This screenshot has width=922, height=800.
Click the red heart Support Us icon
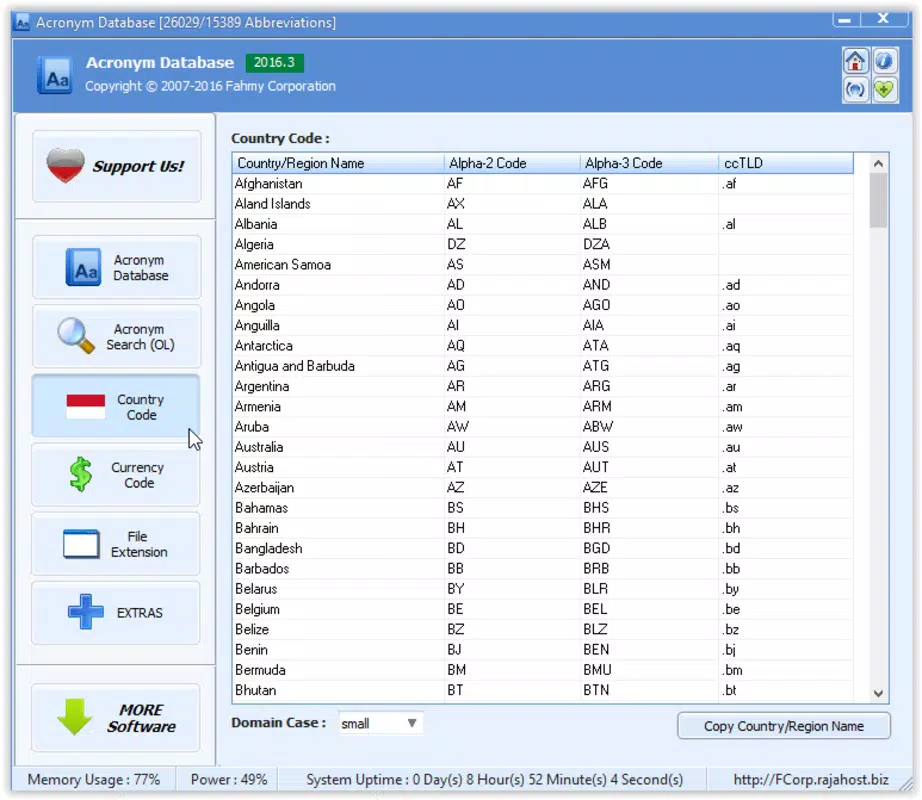pos(65,166)
